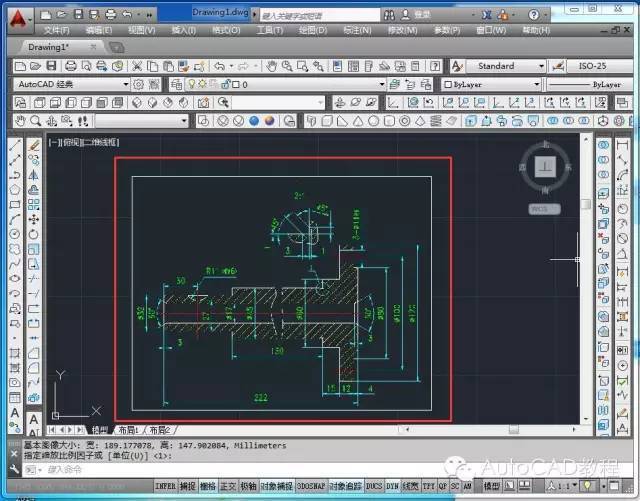Select the Multiline Text tool (A)
The height and width of the screenshot is (501, 640).
point(15,412)
